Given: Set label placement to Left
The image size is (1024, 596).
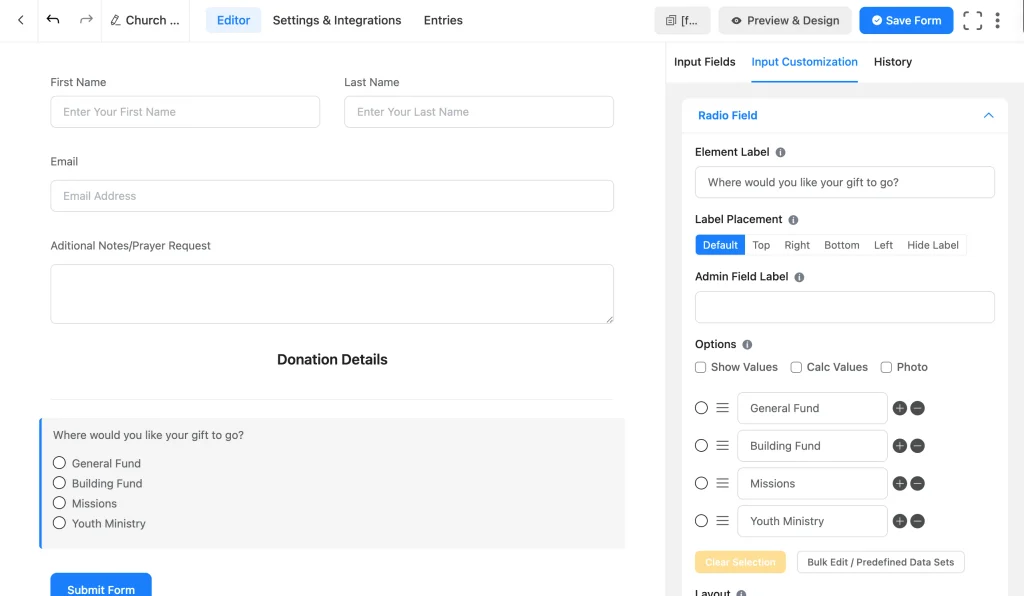Looking at the screenshot, I should 883,245.
